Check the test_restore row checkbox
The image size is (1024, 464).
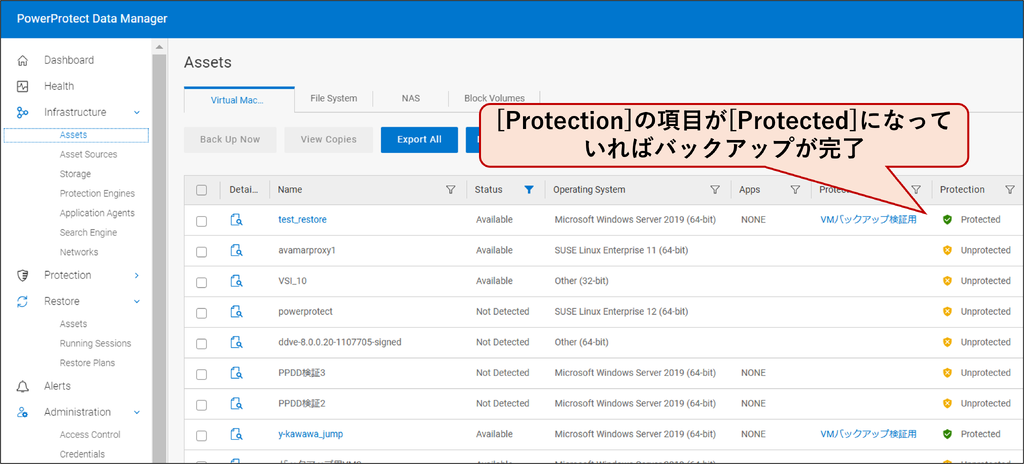click(x=202, y=221)
